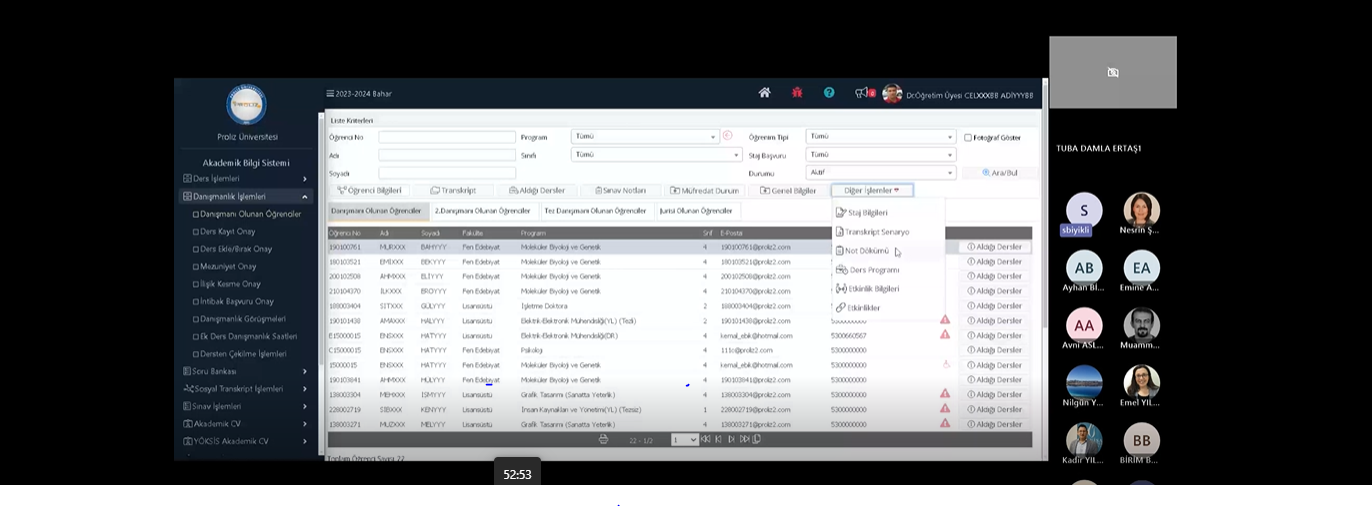
Task: Expand Sosyal Transkript İşlemleri in sidebar
Action: click(246, 389)
